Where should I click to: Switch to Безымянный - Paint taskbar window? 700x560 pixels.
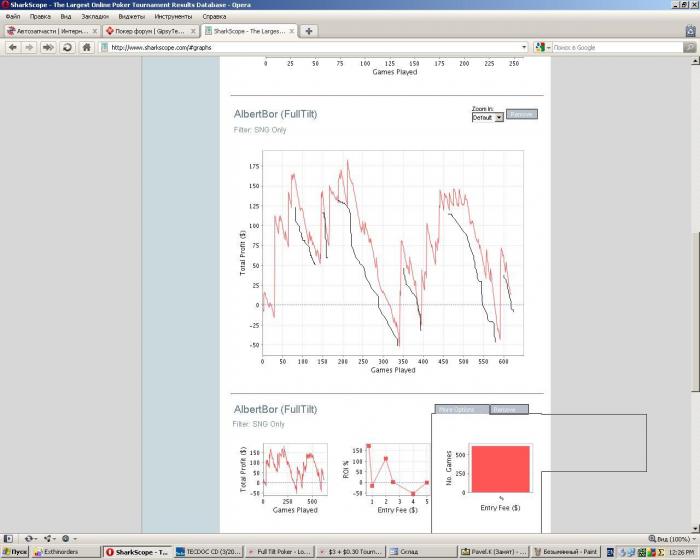[x=565, y=552]
